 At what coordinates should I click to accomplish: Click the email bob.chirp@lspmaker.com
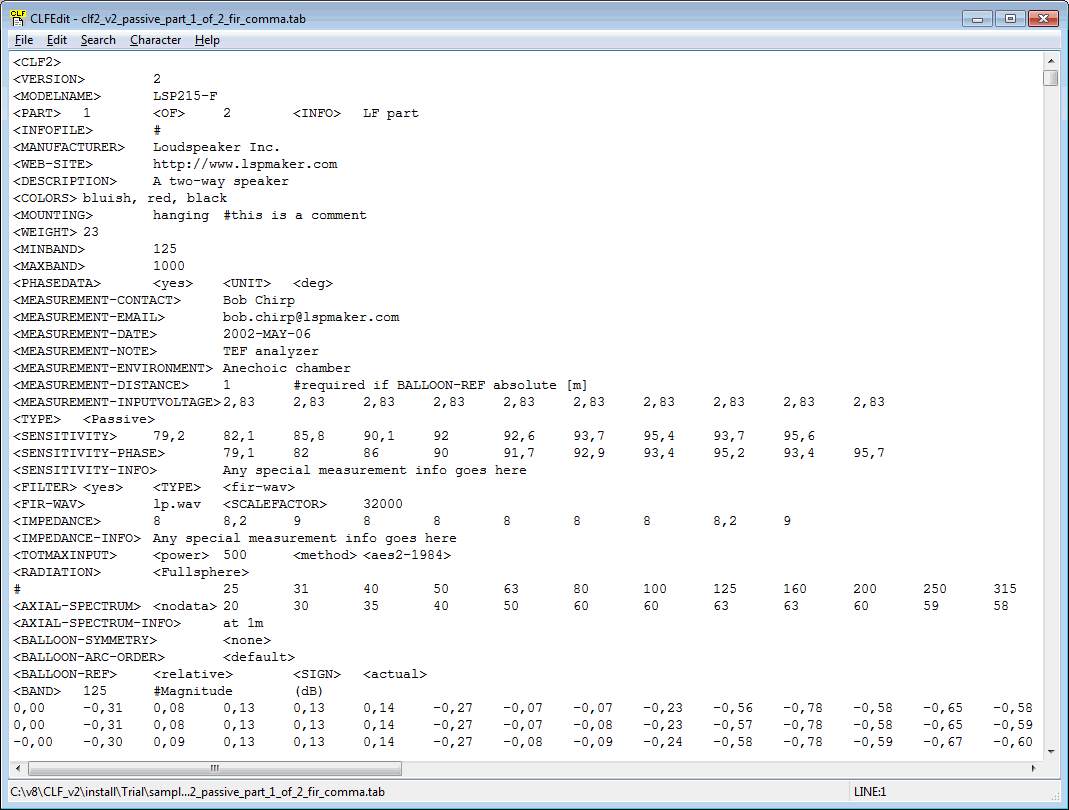tap(311, 317)
